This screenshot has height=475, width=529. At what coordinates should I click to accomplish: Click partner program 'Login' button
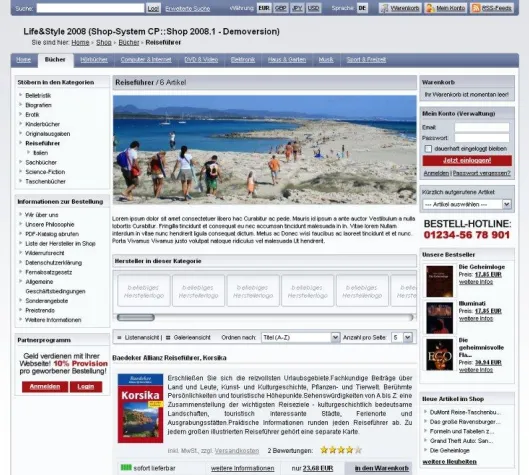[x=86, y=387]
